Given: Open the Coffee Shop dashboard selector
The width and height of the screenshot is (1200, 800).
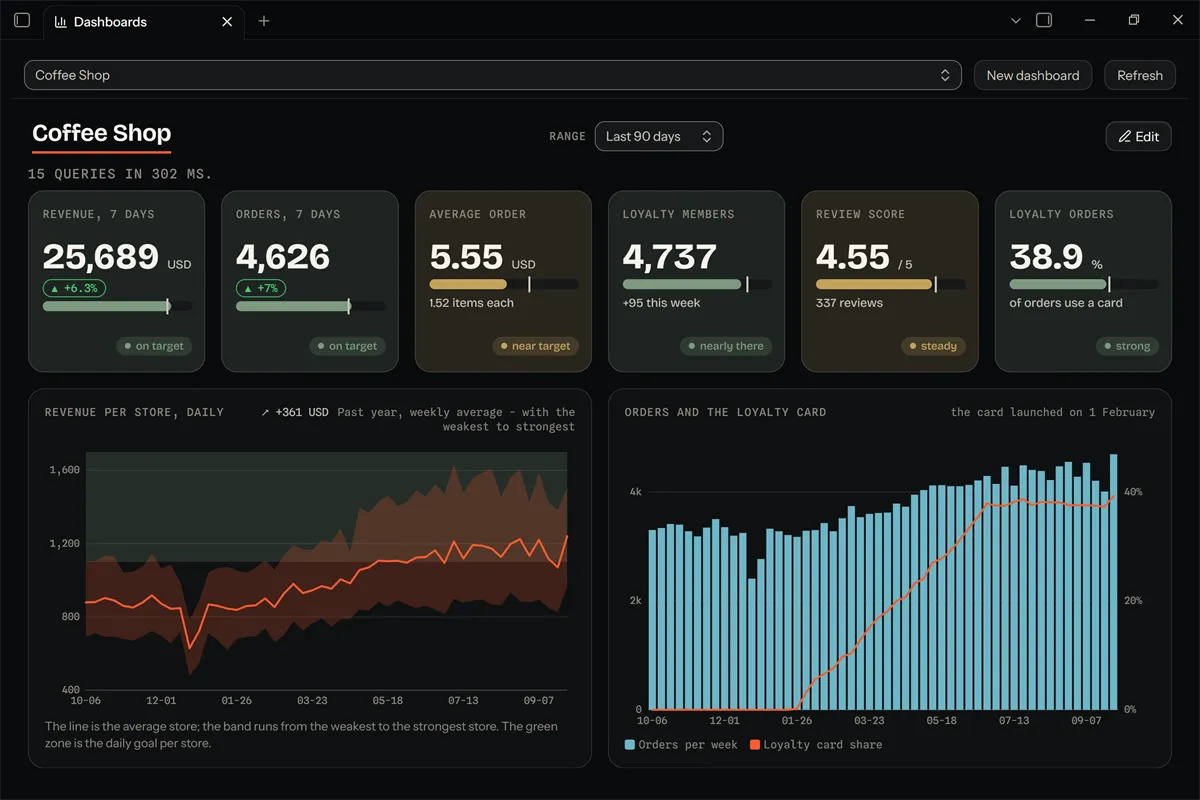Looking at the screenshot, I should point(493,75).
